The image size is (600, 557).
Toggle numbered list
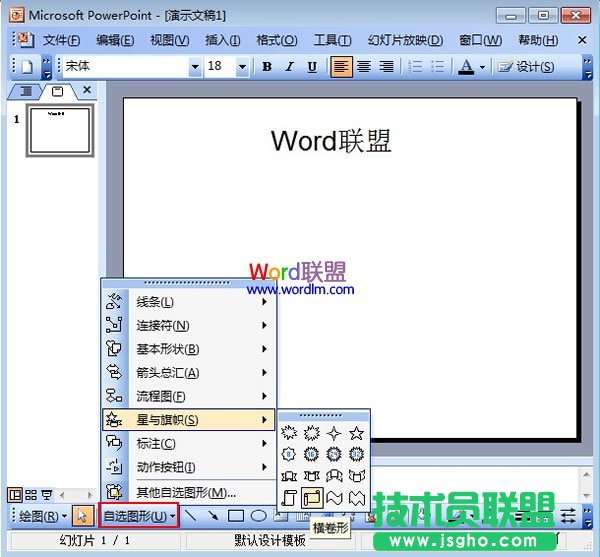(415, 67)
